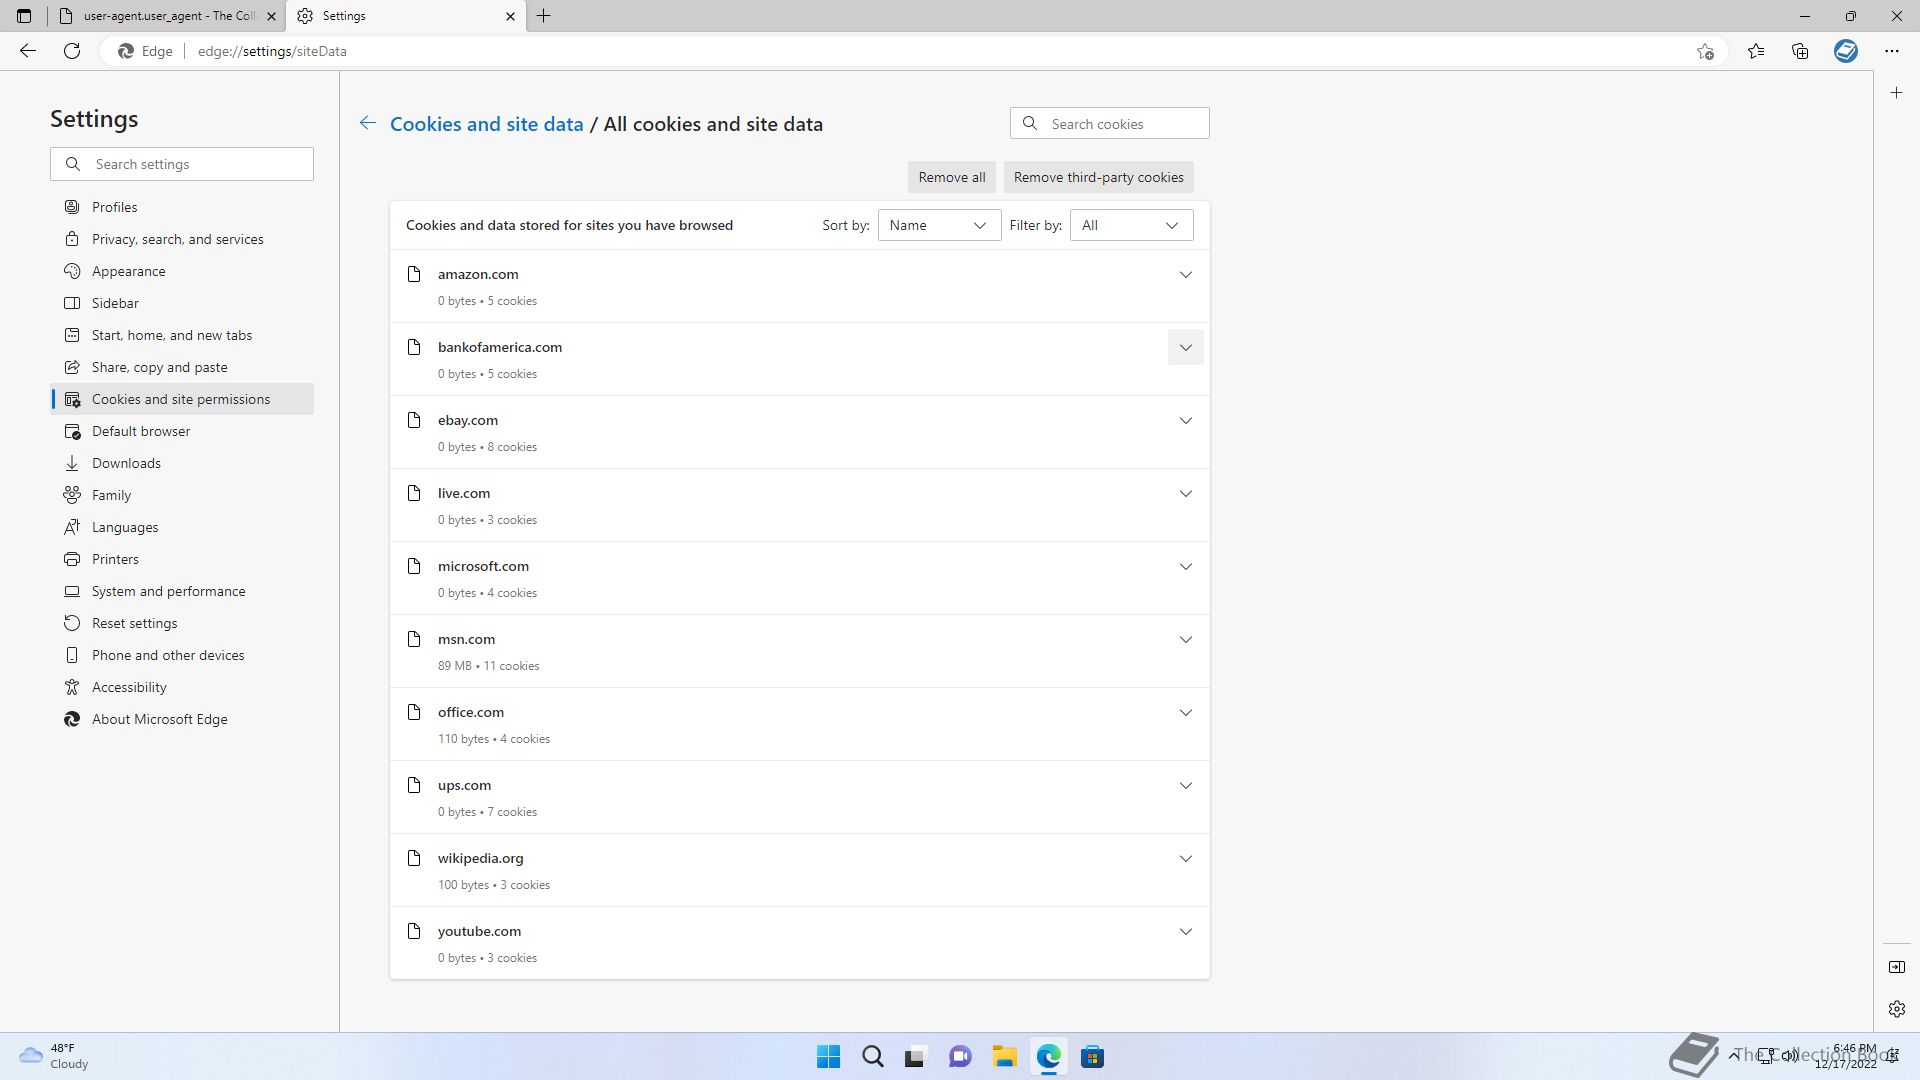Screen dimensions: 1920x1080
Task: Open Settings and more ellipsis menu
Action: (1892, 51)
